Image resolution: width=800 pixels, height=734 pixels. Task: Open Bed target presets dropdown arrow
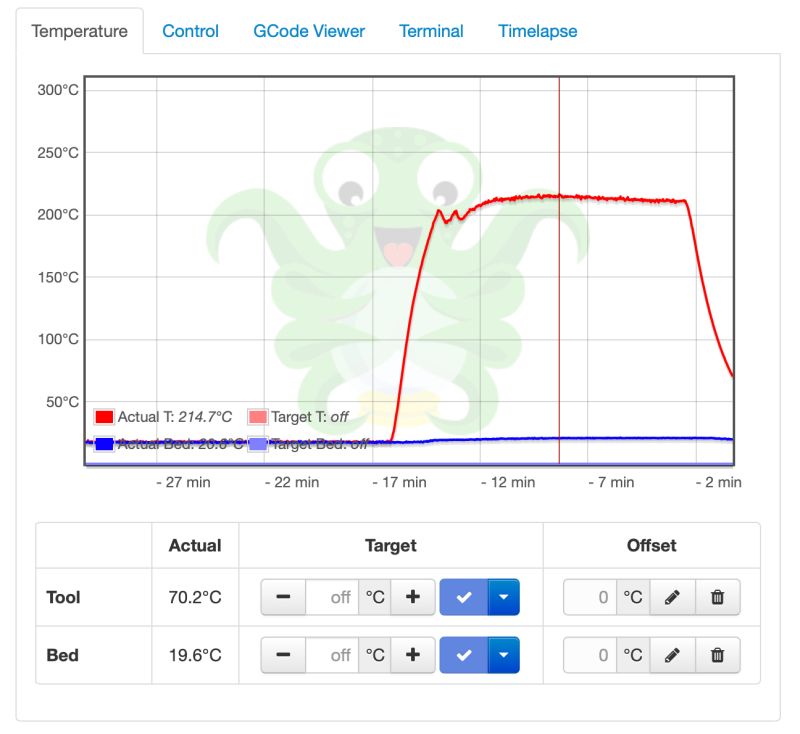[x=504, y=655]
